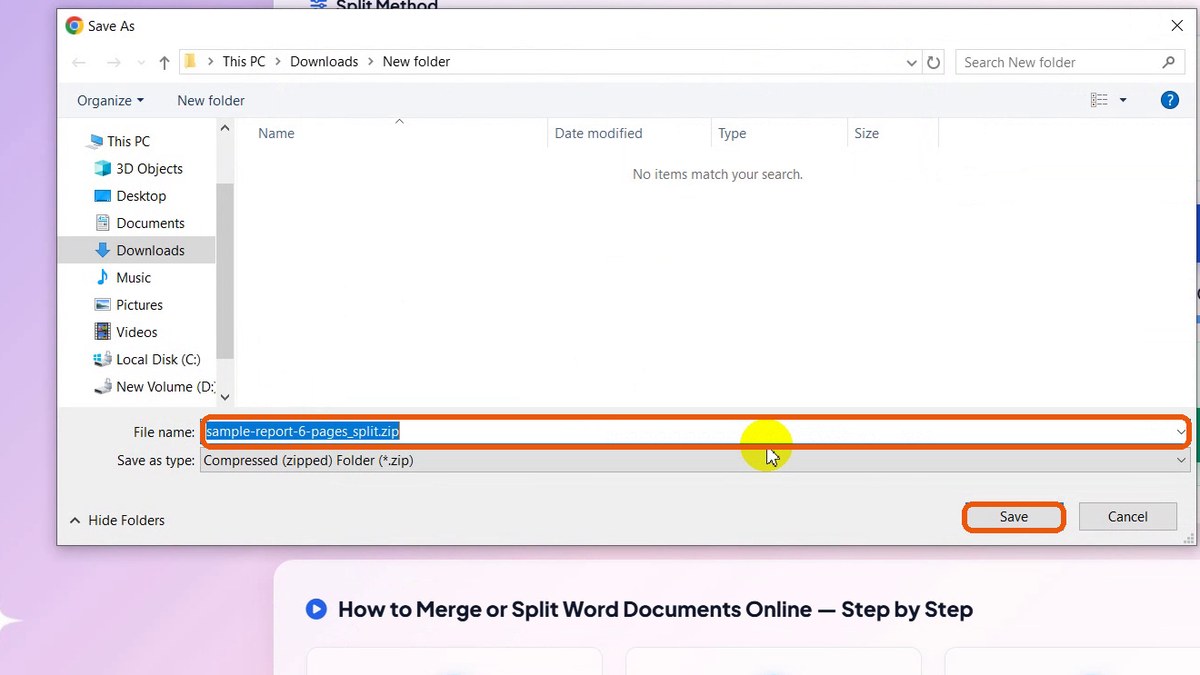
Task: Expand the address bar history dropdown
Action: click(x=911, y=62)
